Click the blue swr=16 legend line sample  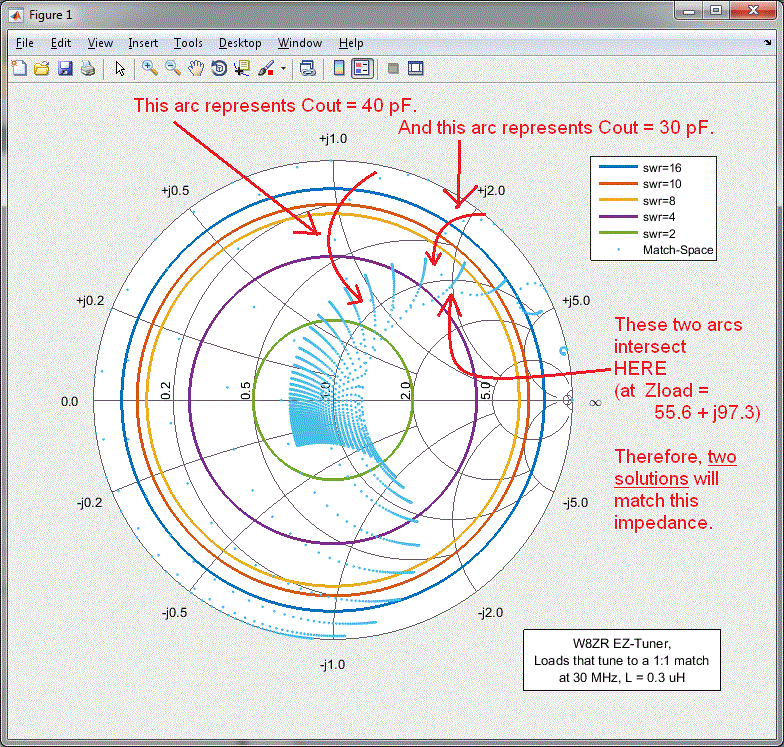click(618, 168)
